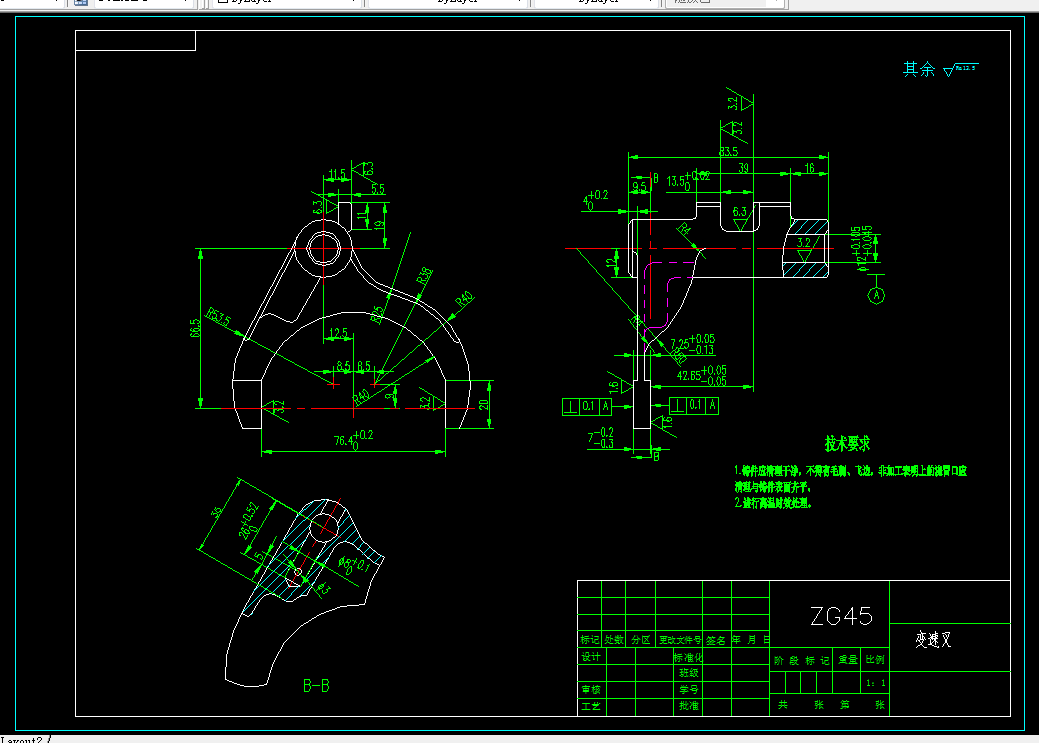Switch to the Layout2 tab
Screen dimensions: 1039x743
pos(21,740)
